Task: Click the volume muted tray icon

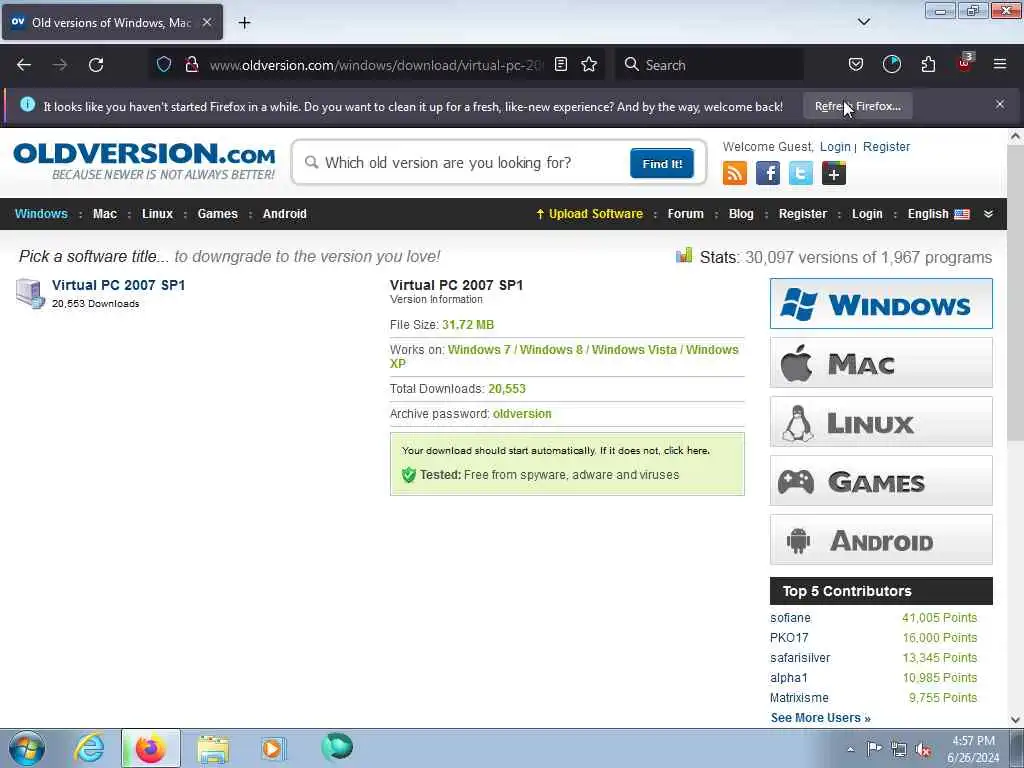Action: point(923,749)
